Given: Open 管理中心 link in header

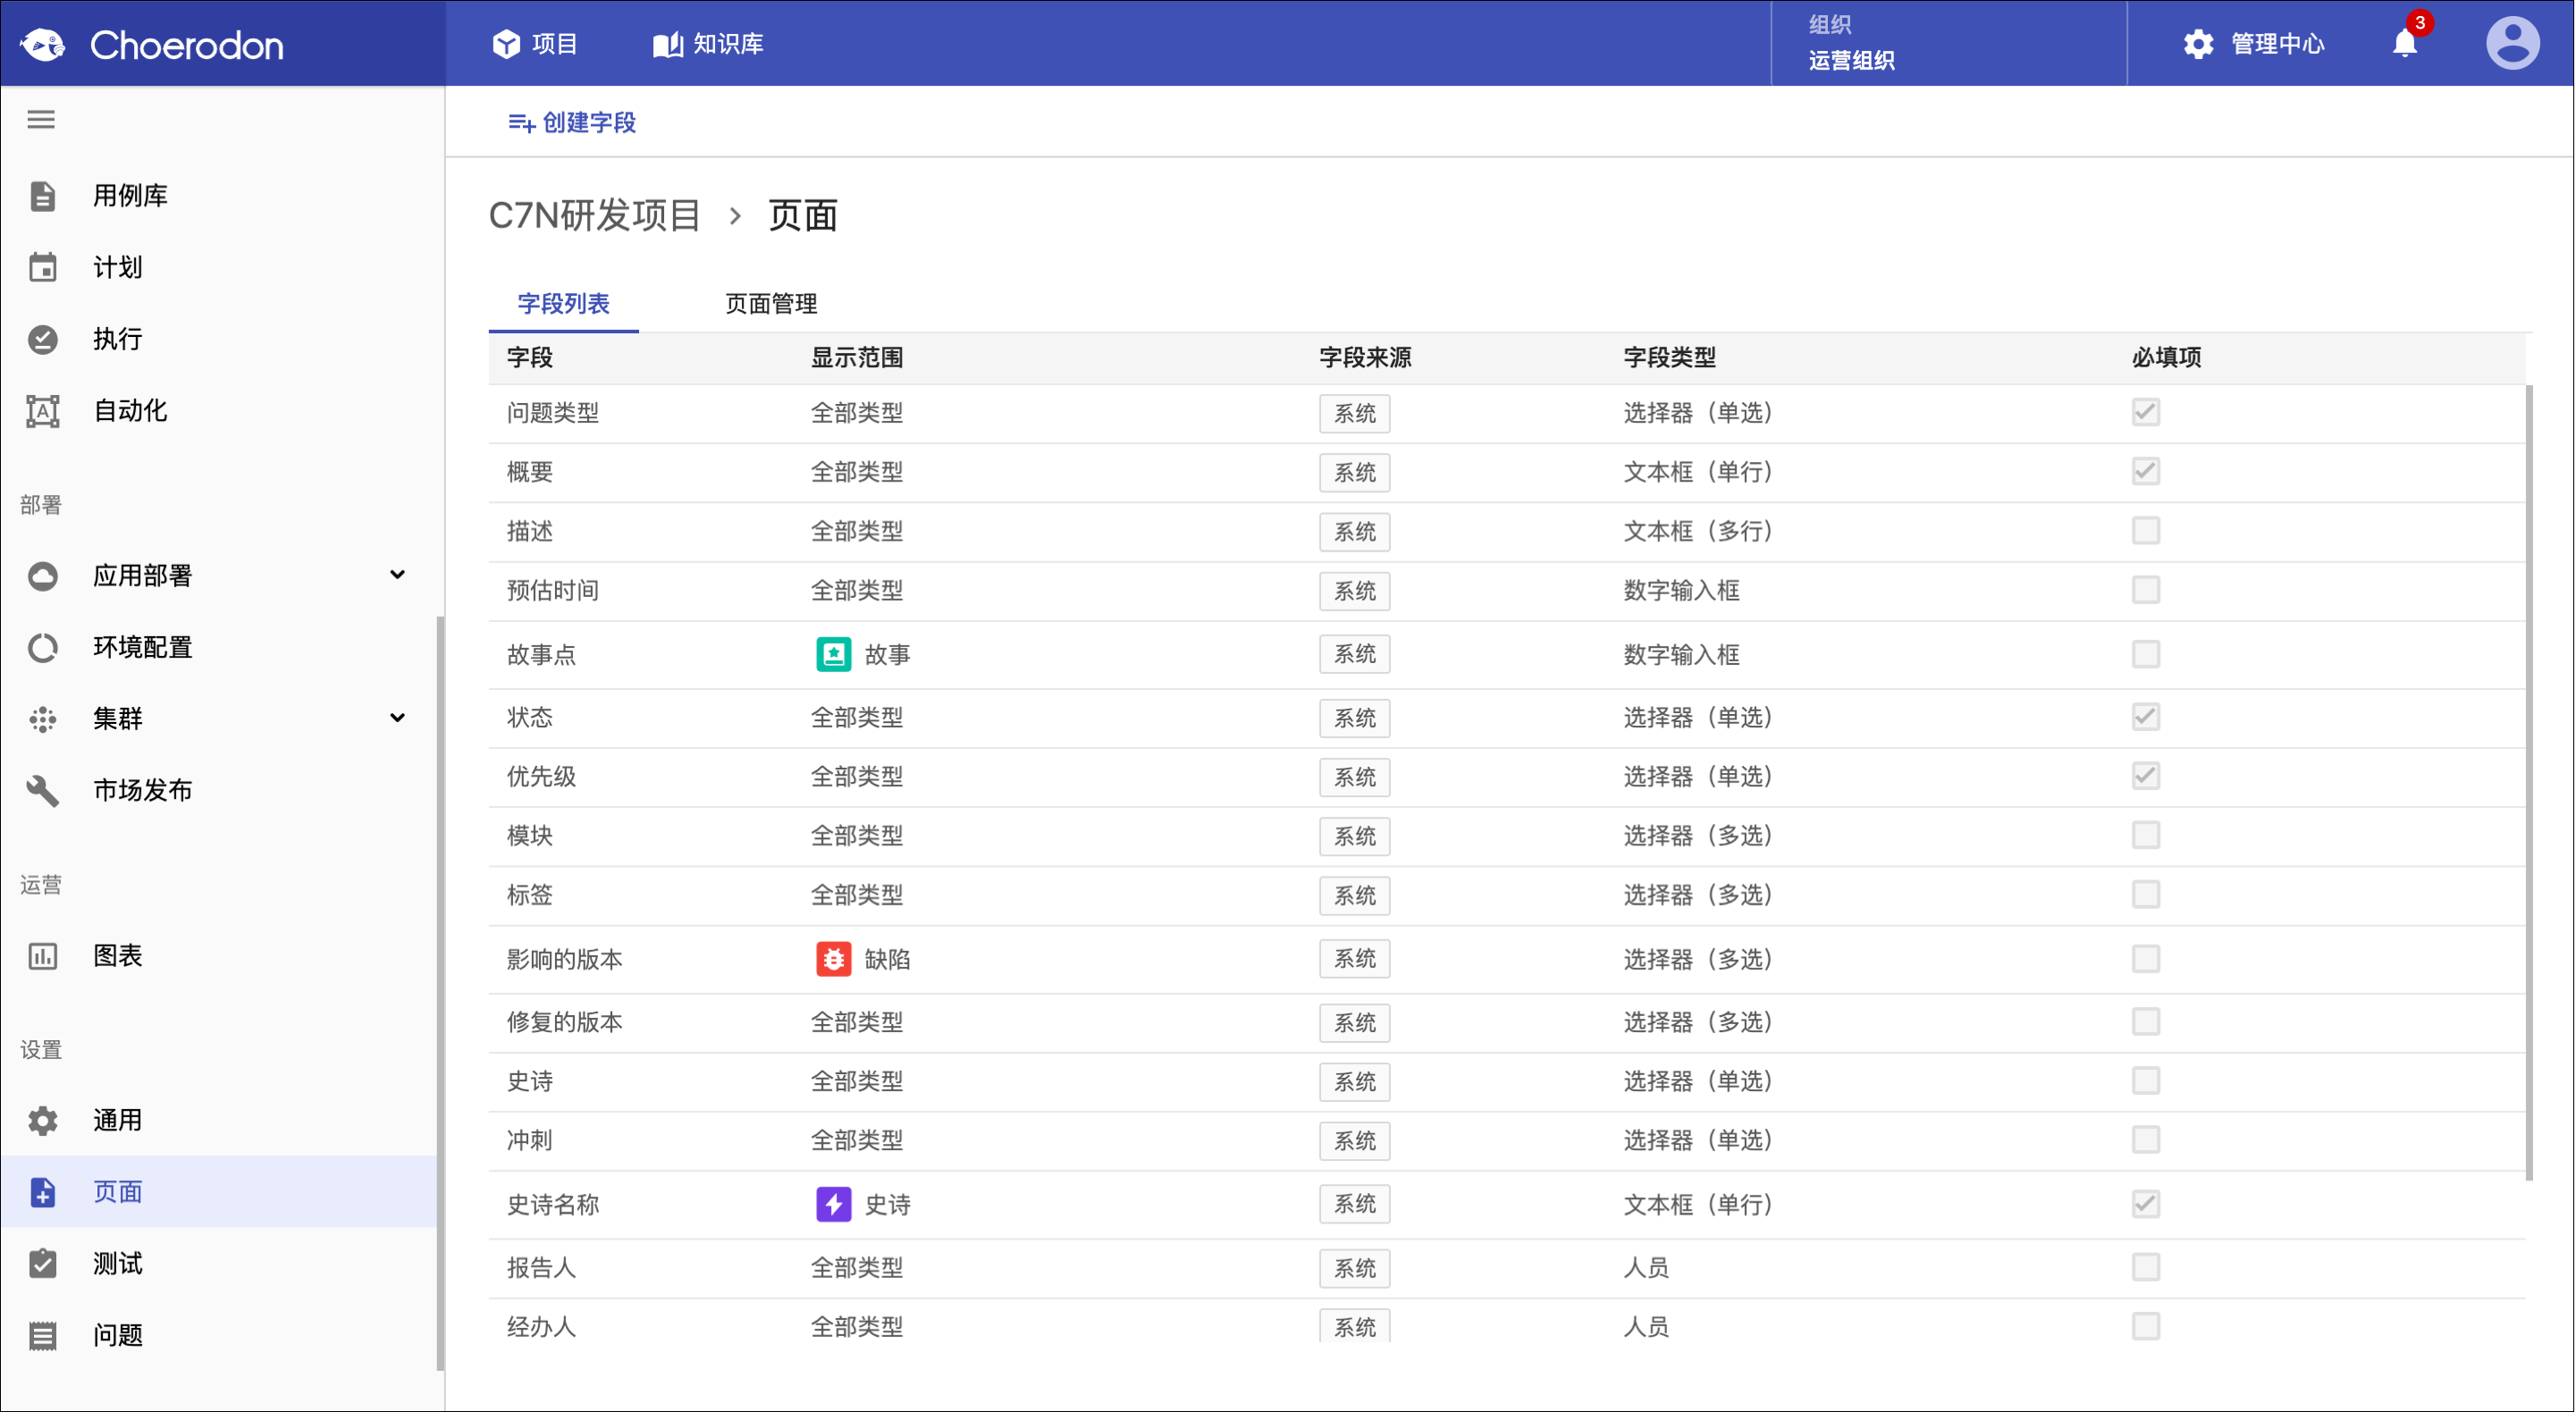Looking at the screenshot, I should tap(2254, 44).
